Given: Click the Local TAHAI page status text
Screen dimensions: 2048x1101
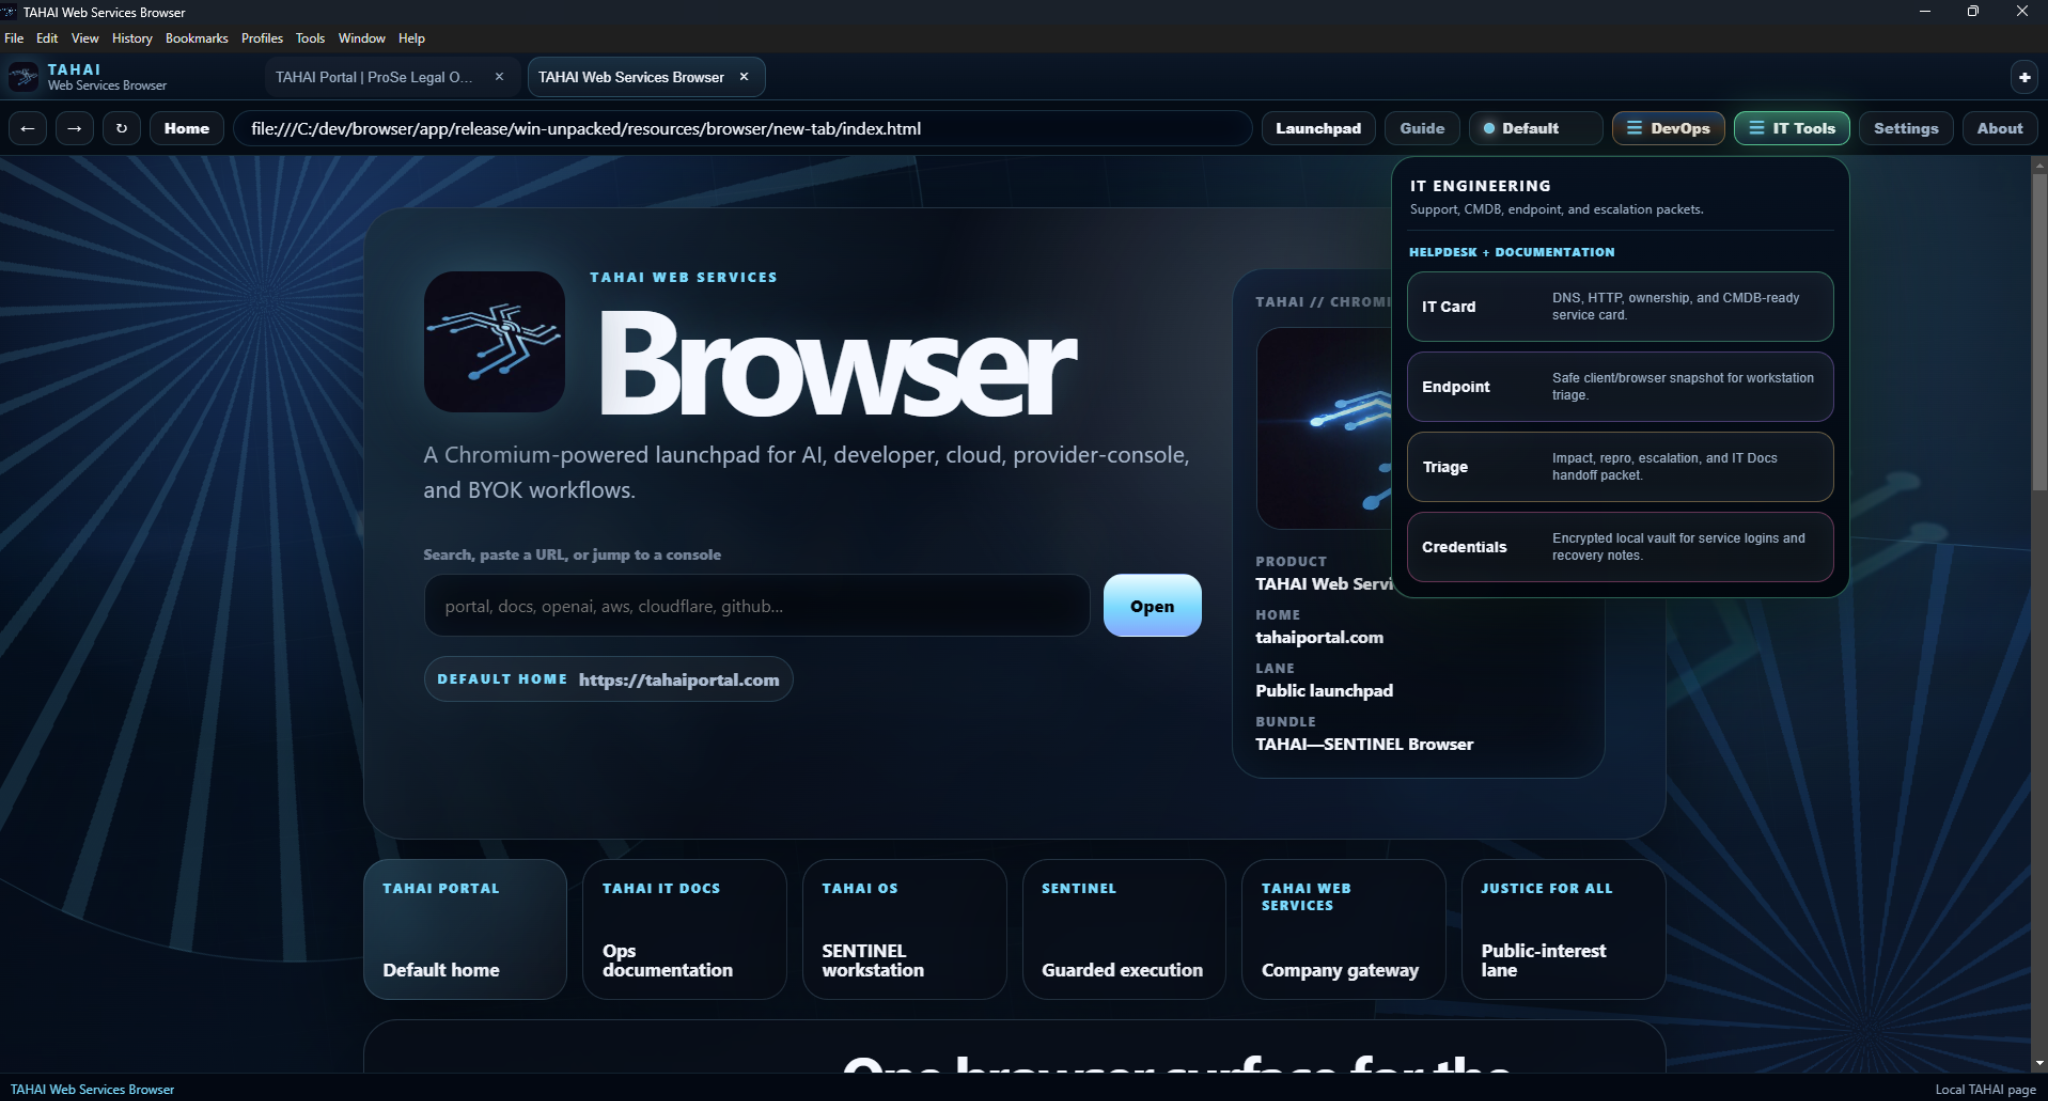Looking at the screenshot, I should point(1985,1089).
